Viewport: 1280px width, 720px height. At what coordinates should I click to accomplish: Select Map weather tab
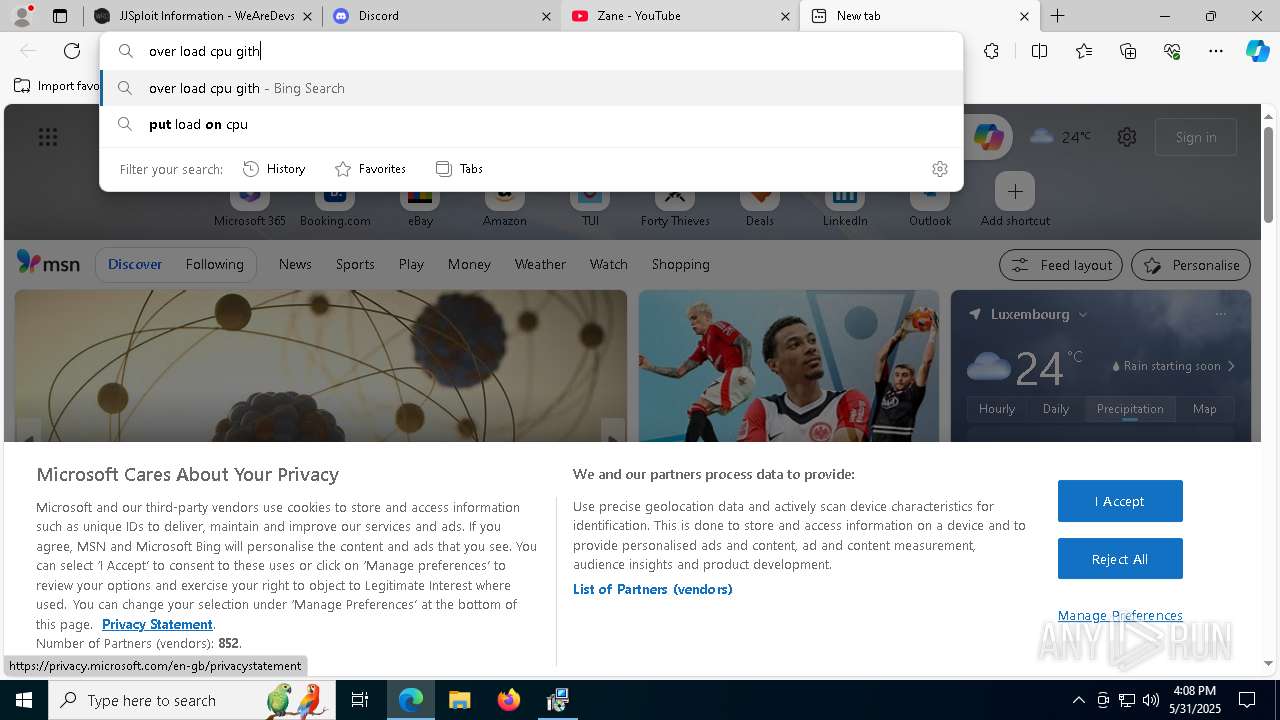pyautogui.click(x=1205, y=409)
